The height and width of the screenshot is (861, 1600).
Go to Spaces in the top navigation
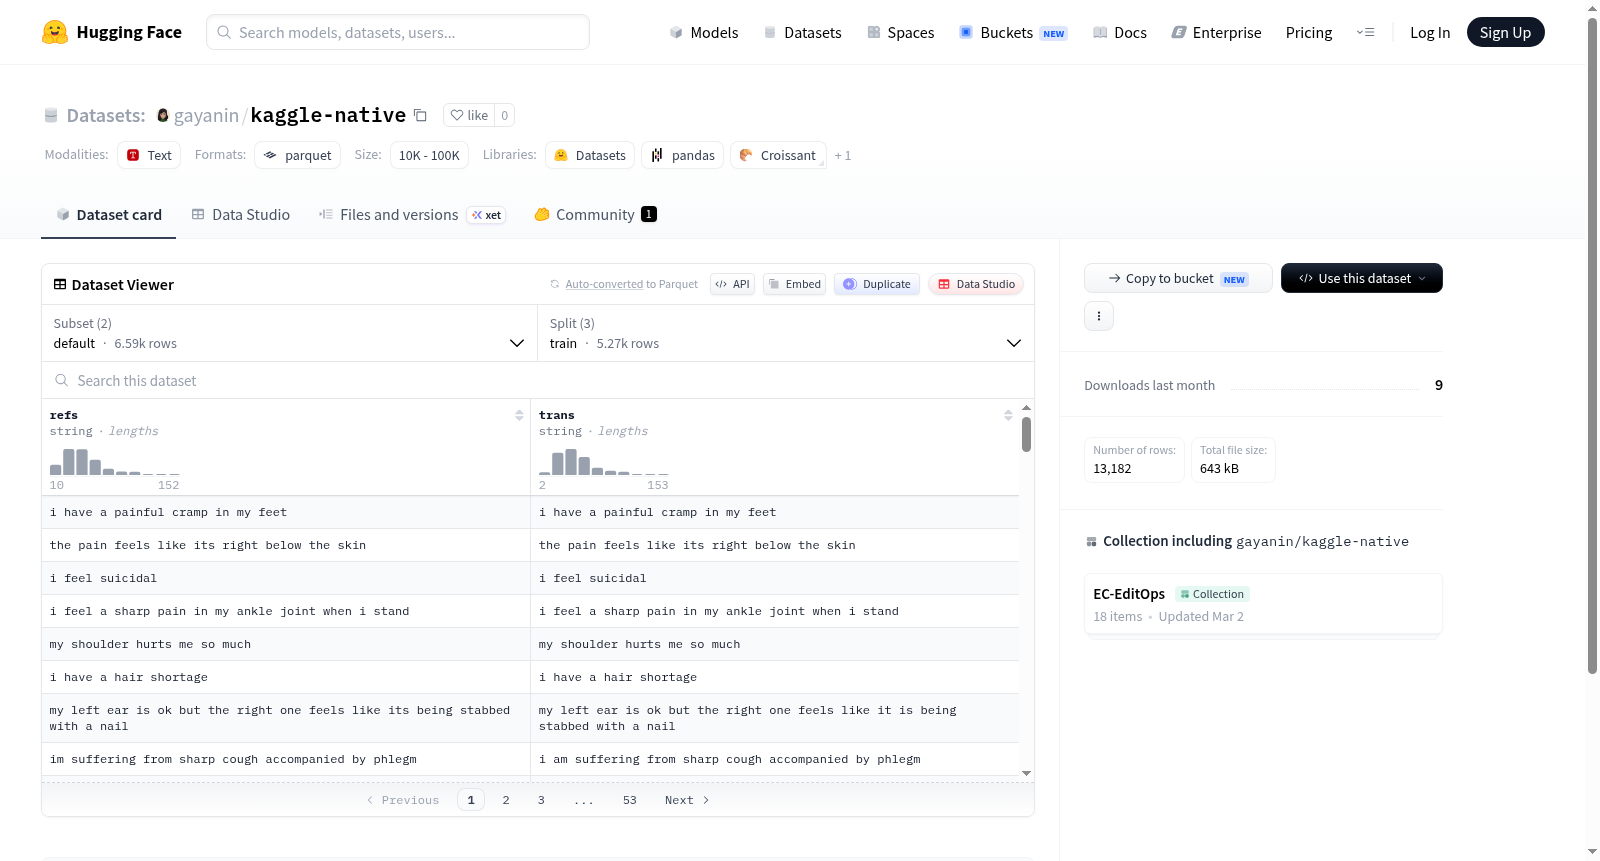pos(901,32)
